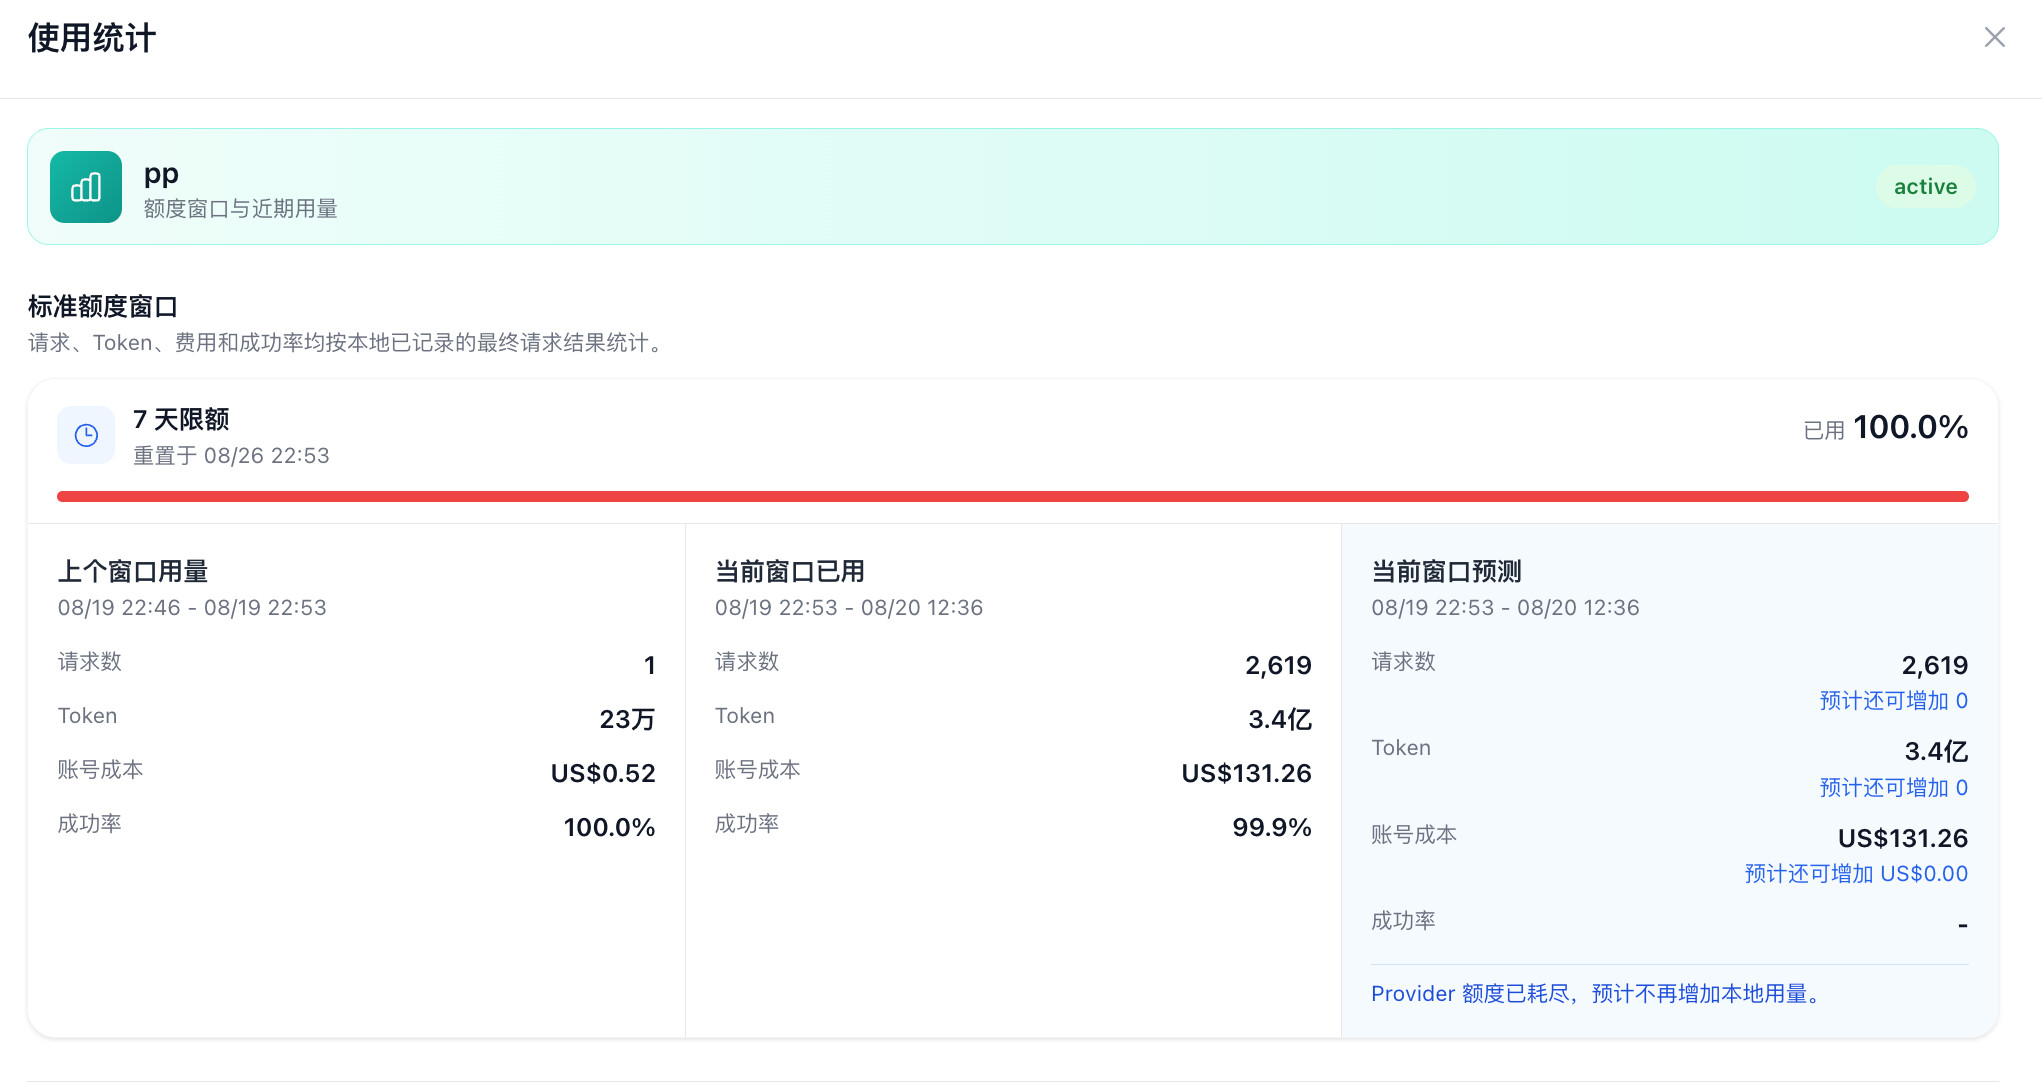Click the red 7-day quota usage bar
The image size is (2042, 1084).
[1012, 496]
